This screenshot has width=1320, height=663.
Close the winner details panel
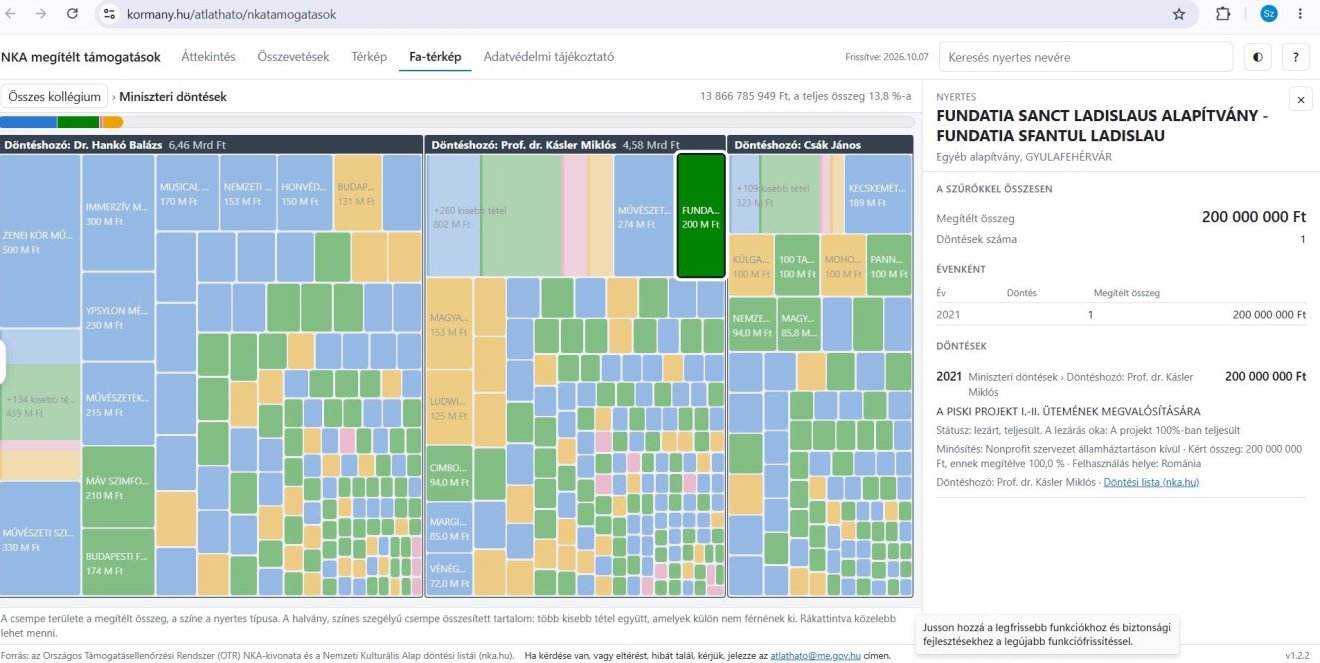tap(1301, 99)
